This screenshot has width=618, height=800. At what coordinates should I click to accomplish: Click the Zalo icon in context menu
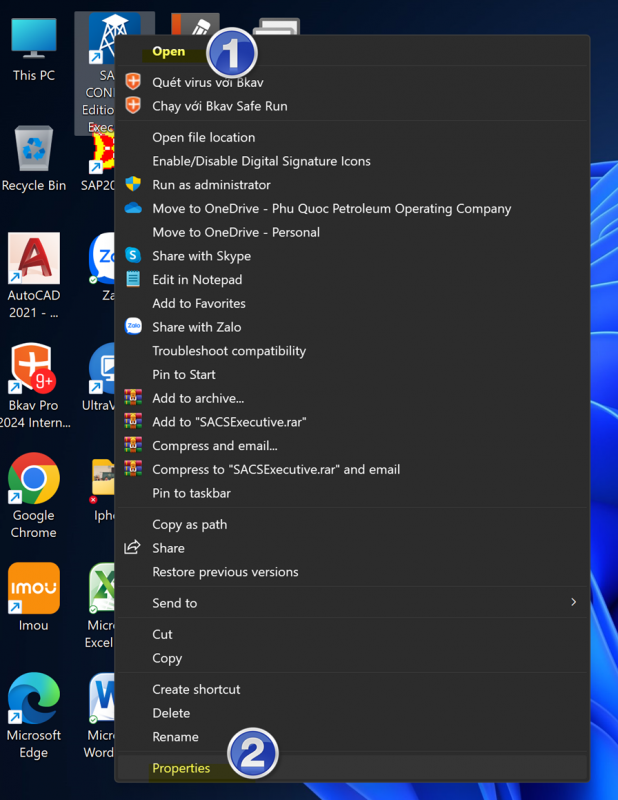tap(133, 326)
